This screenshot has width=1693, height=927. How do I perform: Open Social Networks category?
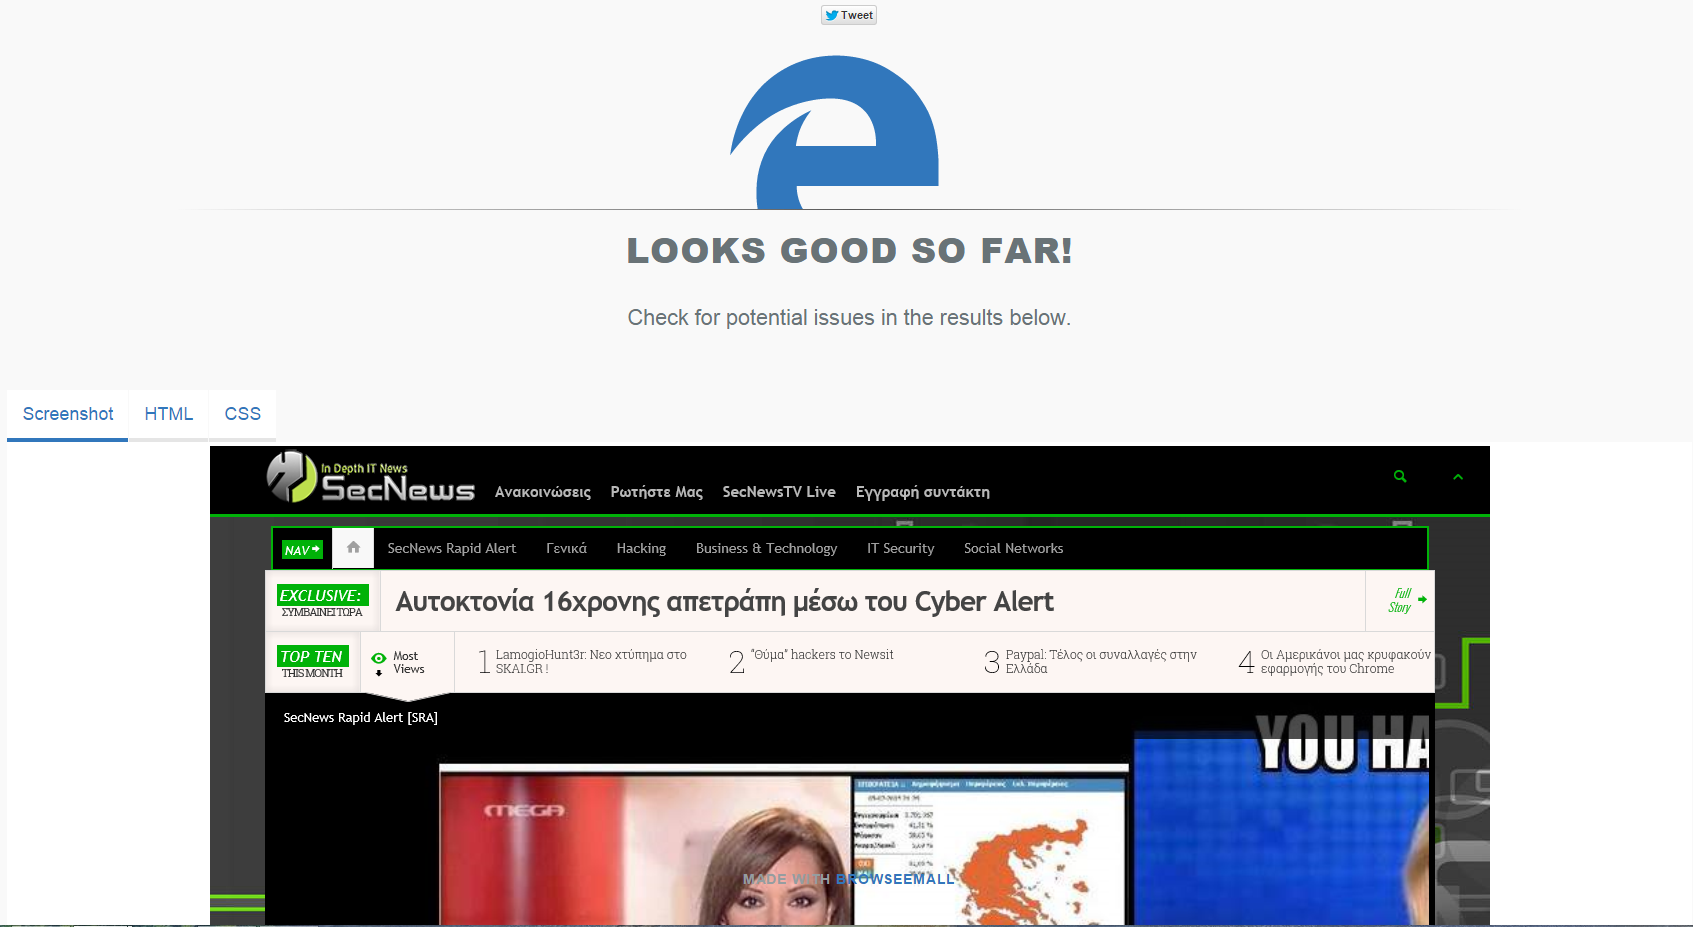click(x=1013, y=549)
